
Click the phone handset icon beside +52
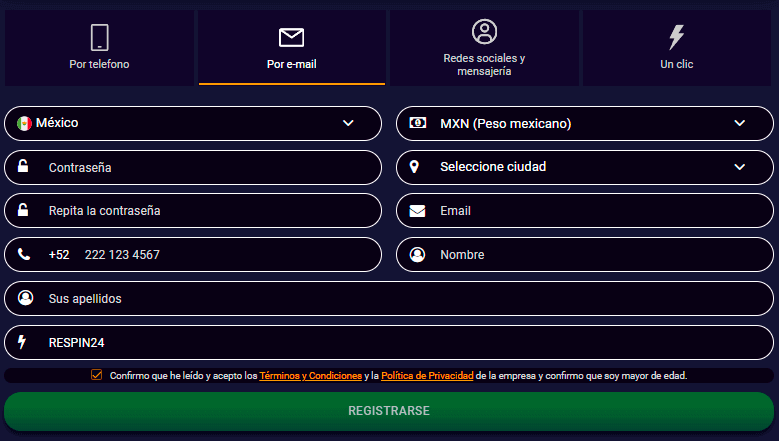pyautogui.click(x=24, y=255)
